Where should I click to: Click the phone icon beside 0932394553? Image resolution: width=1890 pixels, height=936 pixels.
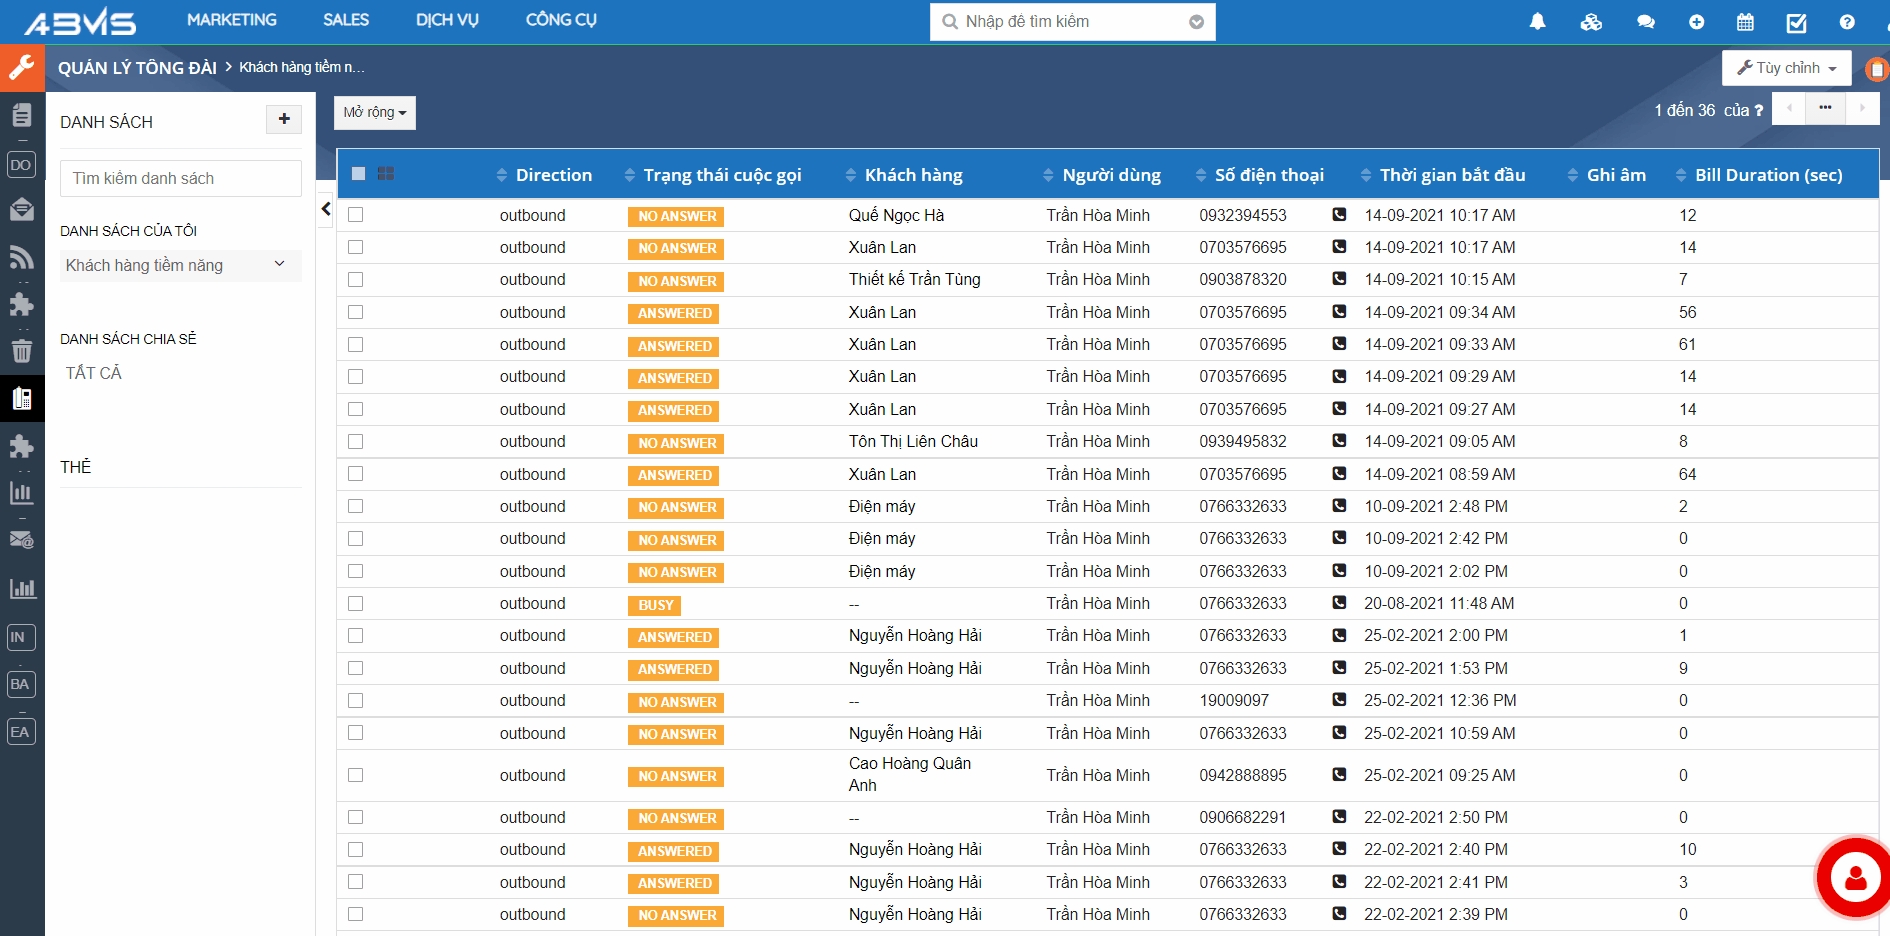click(1339, 215)
